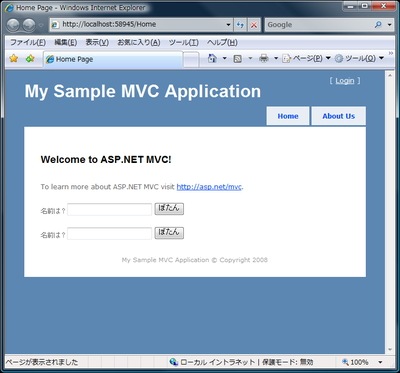Click the About Us navigation tab

coord(338,116)
